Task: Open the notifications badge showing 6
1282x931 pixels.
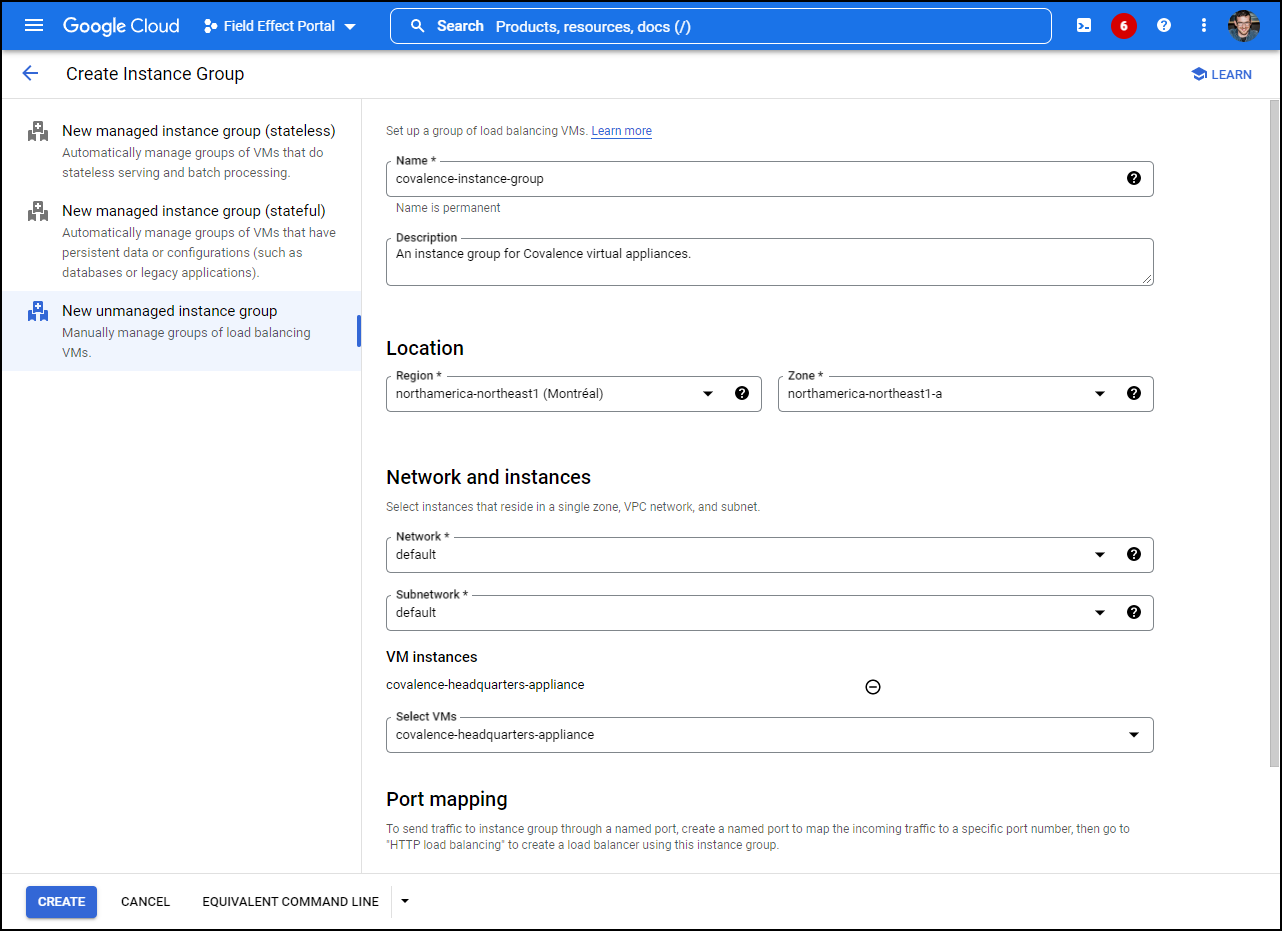Action: click(x=1124, y=26)
